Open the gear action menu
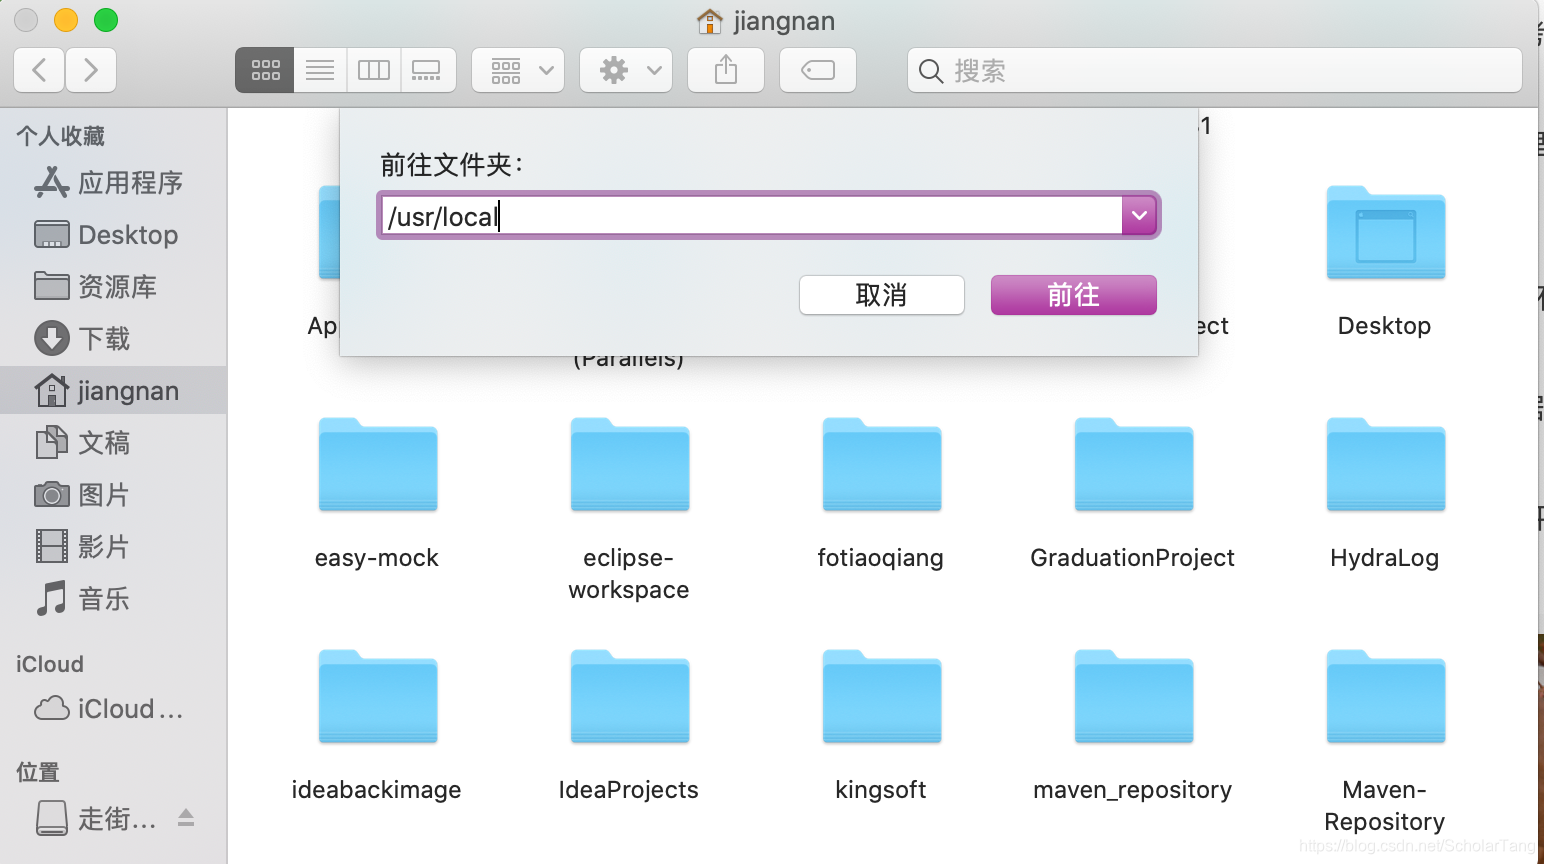Viewport: 1544px width, 864px height. click(x=626, y=70)
